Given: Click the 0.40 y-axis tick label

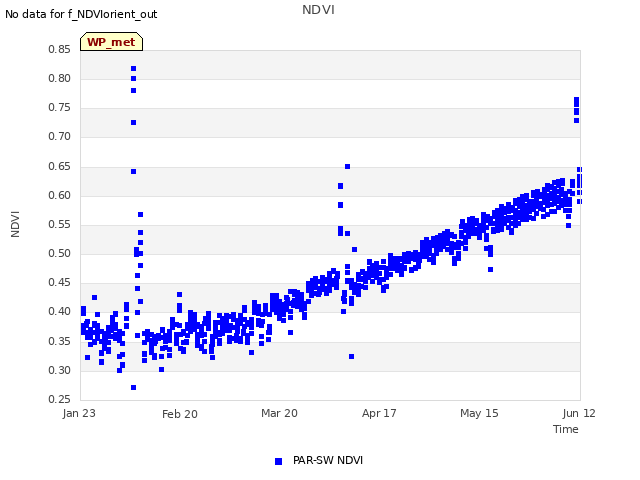Looking at the screenshot, I should point(59,311).
